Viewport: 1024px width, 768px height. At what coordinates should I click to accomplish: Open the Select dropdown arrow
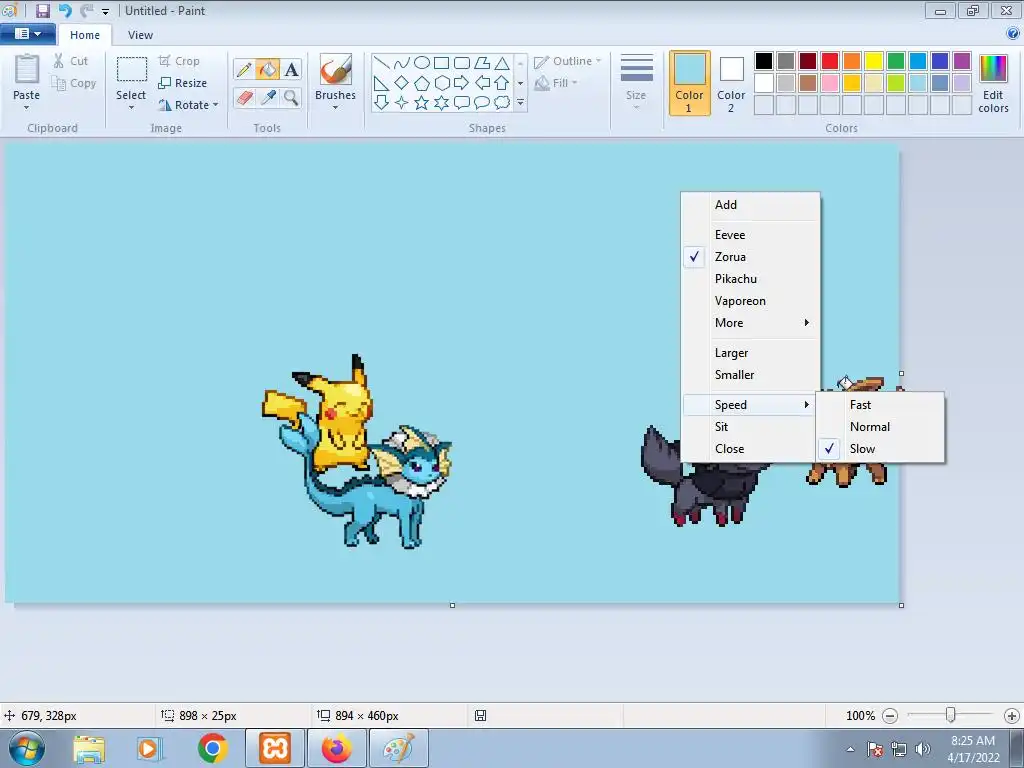tap(131, 107)
